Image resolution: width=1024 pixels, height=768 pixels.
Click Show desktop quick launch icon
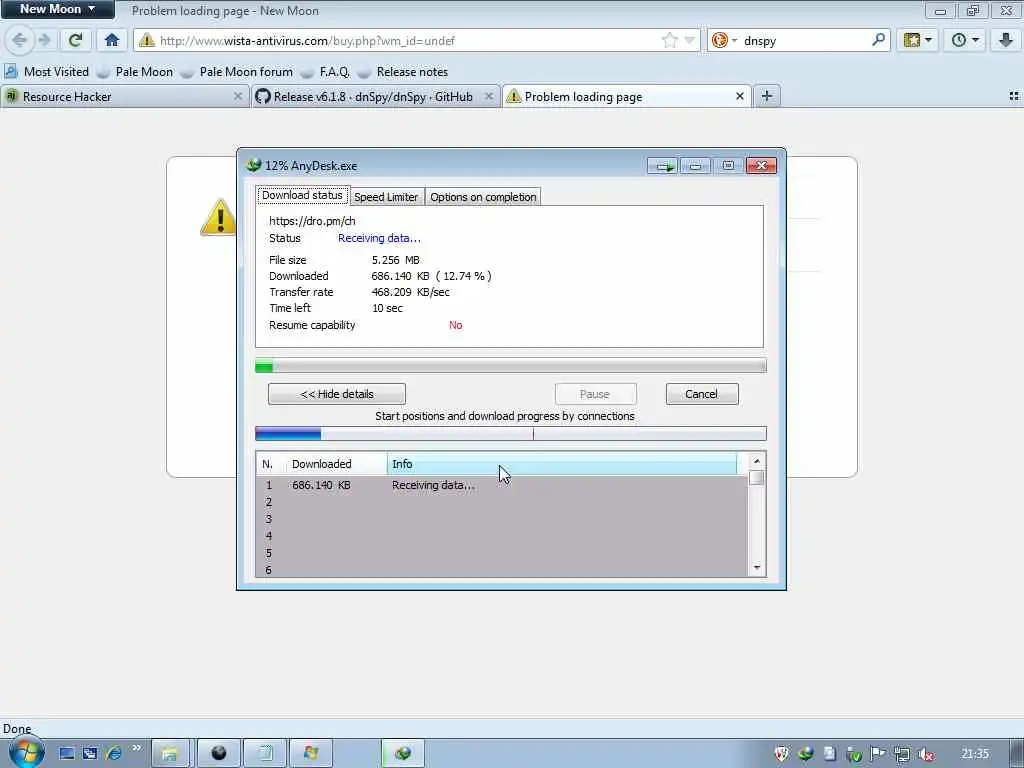point(67,753)
